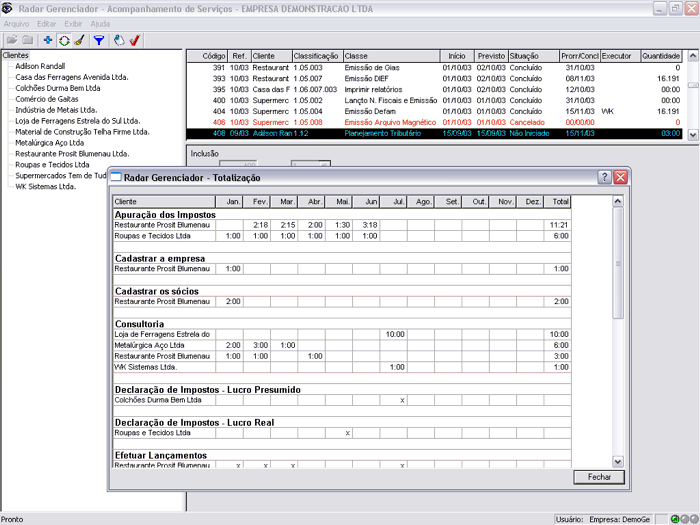700x525 pixels.
Task: Close the Totalização dialog with red X
Action: click(x=620, y=177)
